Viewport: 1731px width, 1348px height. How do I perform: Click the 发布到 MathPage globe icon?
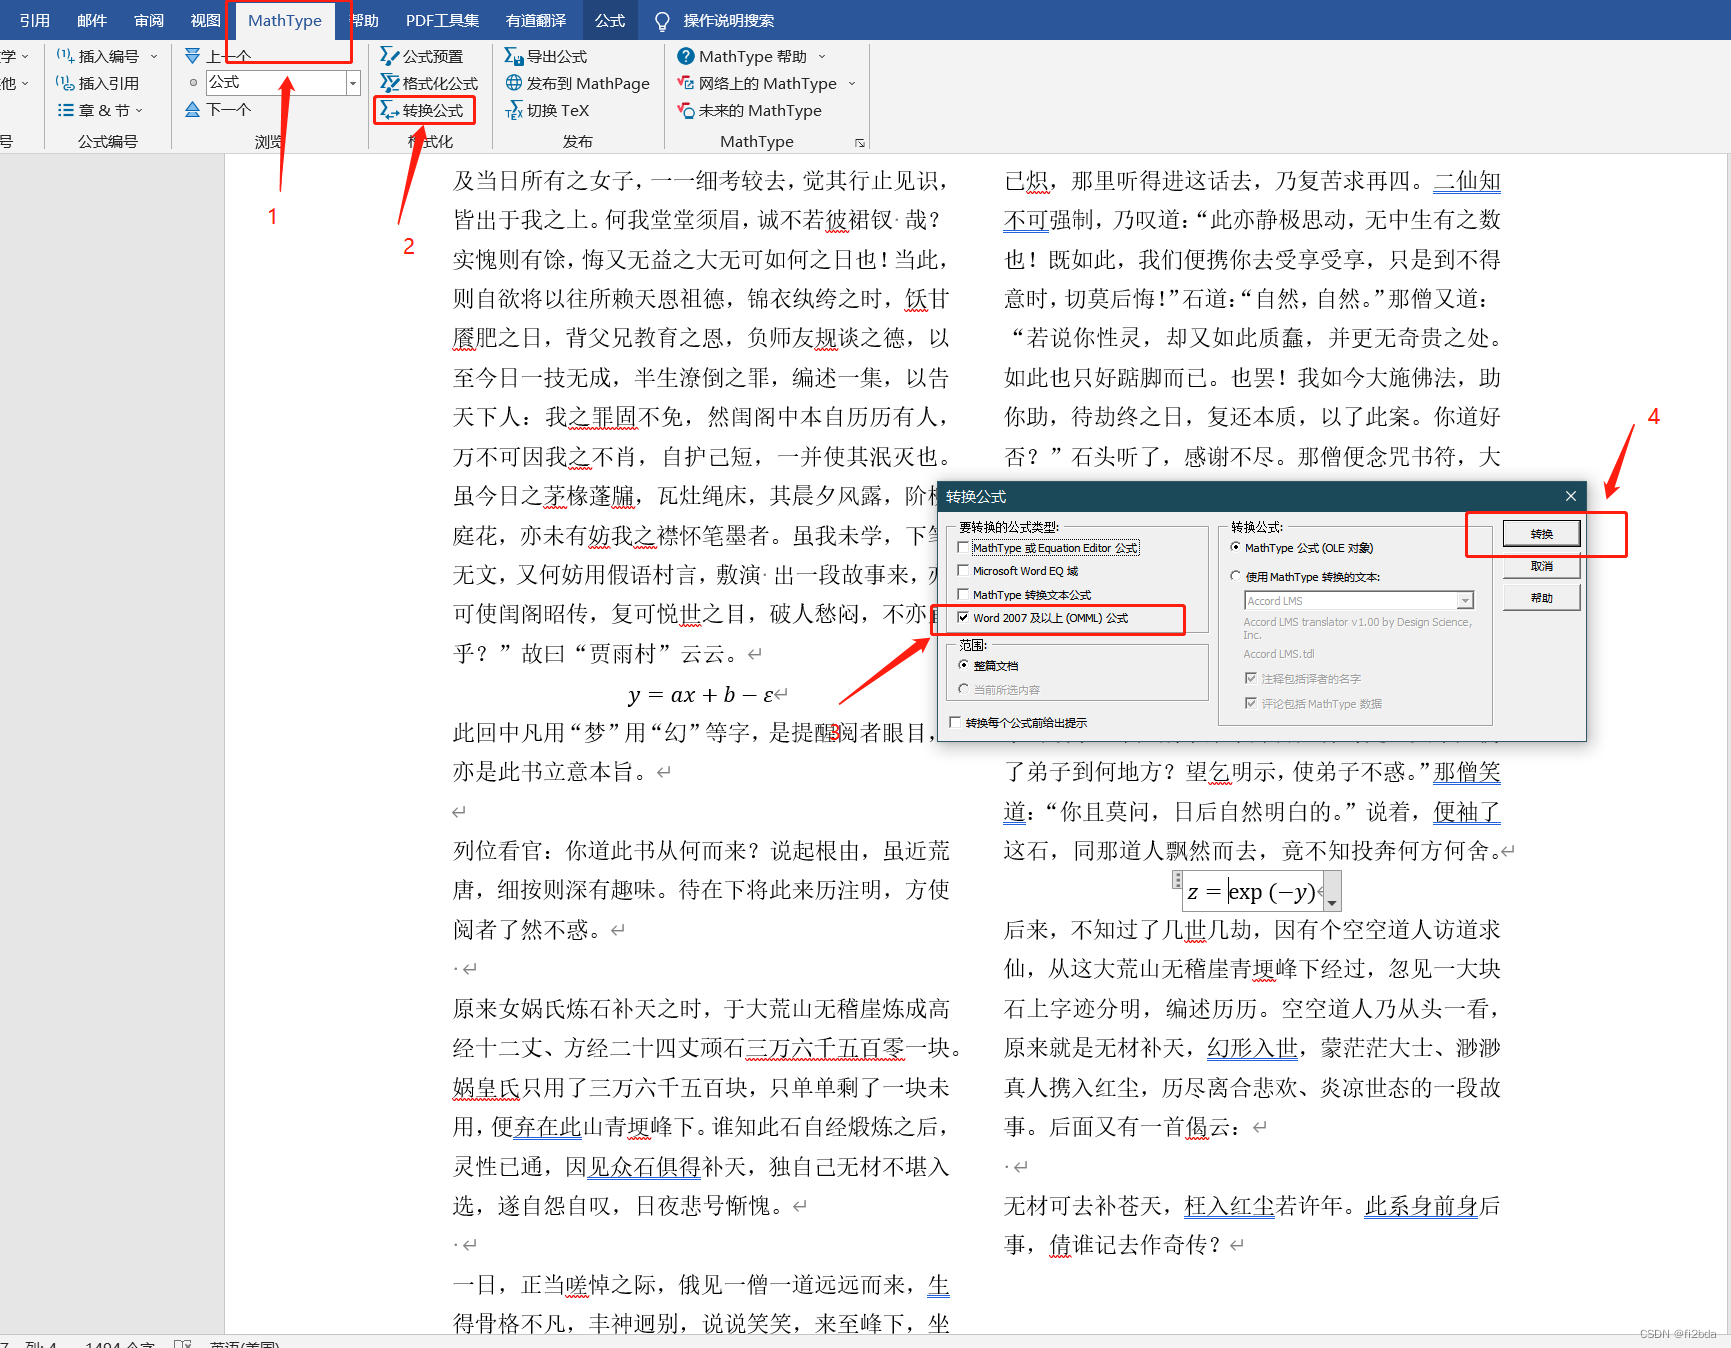[x=514, y=83]
